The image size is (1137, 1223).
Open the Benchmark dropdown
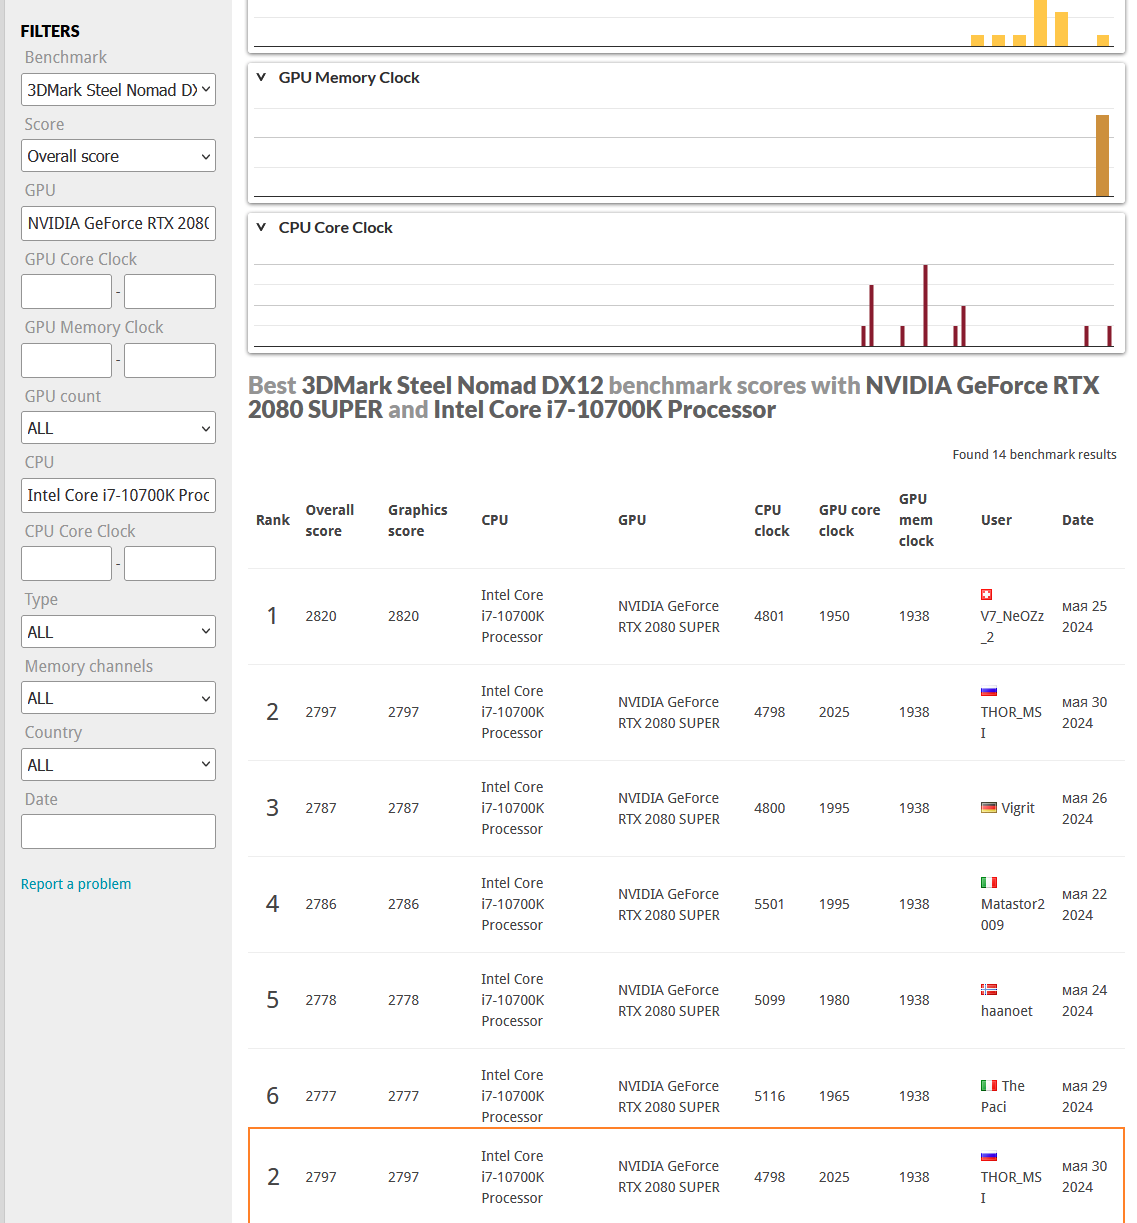[118, 90]
